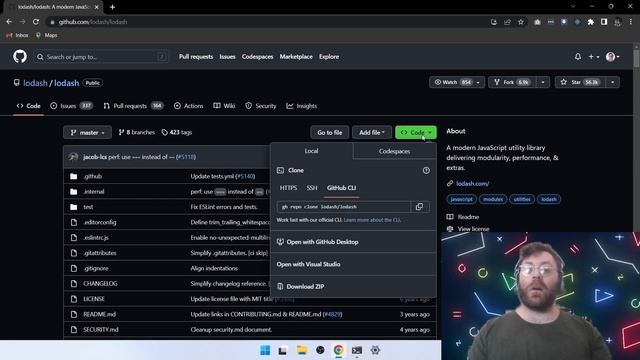Click Open with Visual Studio
The width and height of the screenshot is (640, 360).
coord(309,264)
